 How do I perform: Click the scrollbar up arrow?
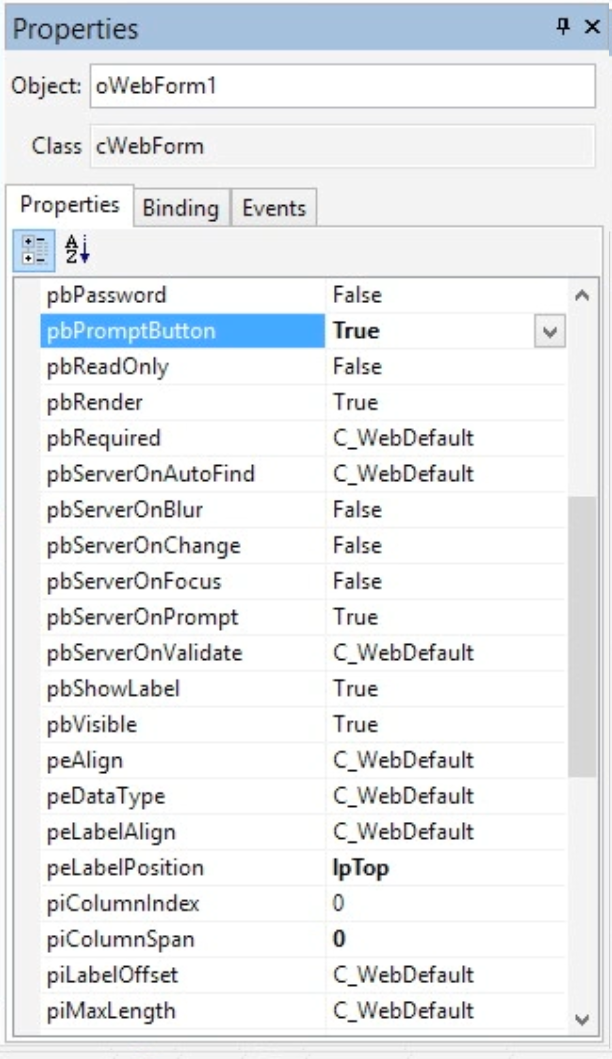pyautogui.click(x=582, y=296)
